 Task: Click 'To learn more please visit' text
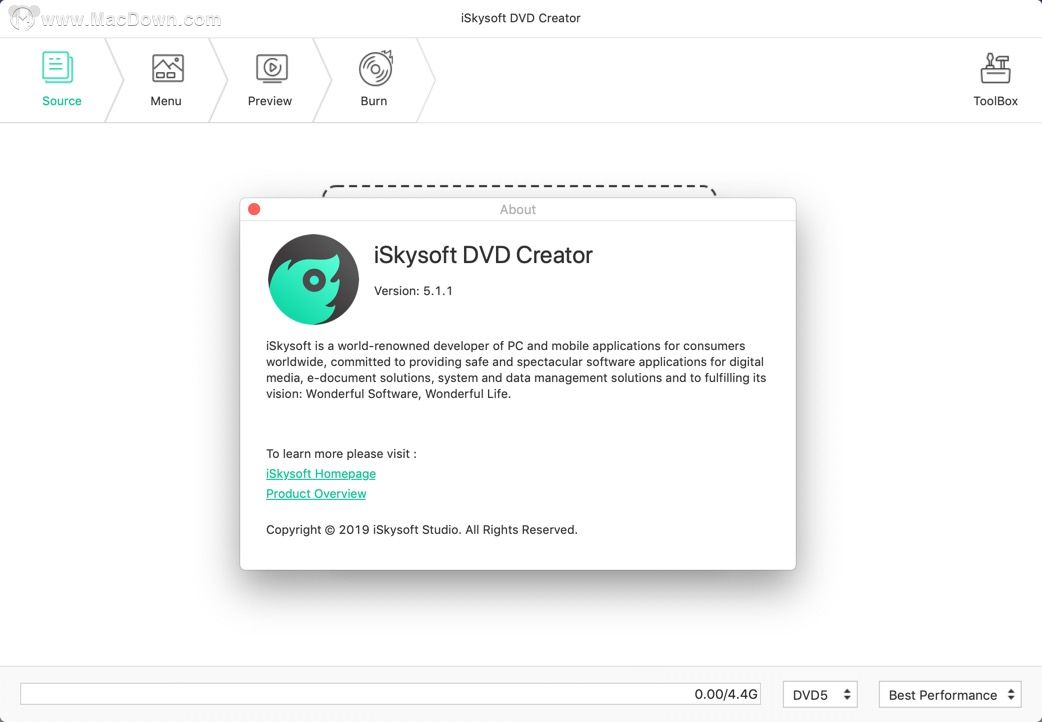tap(342, 453)
